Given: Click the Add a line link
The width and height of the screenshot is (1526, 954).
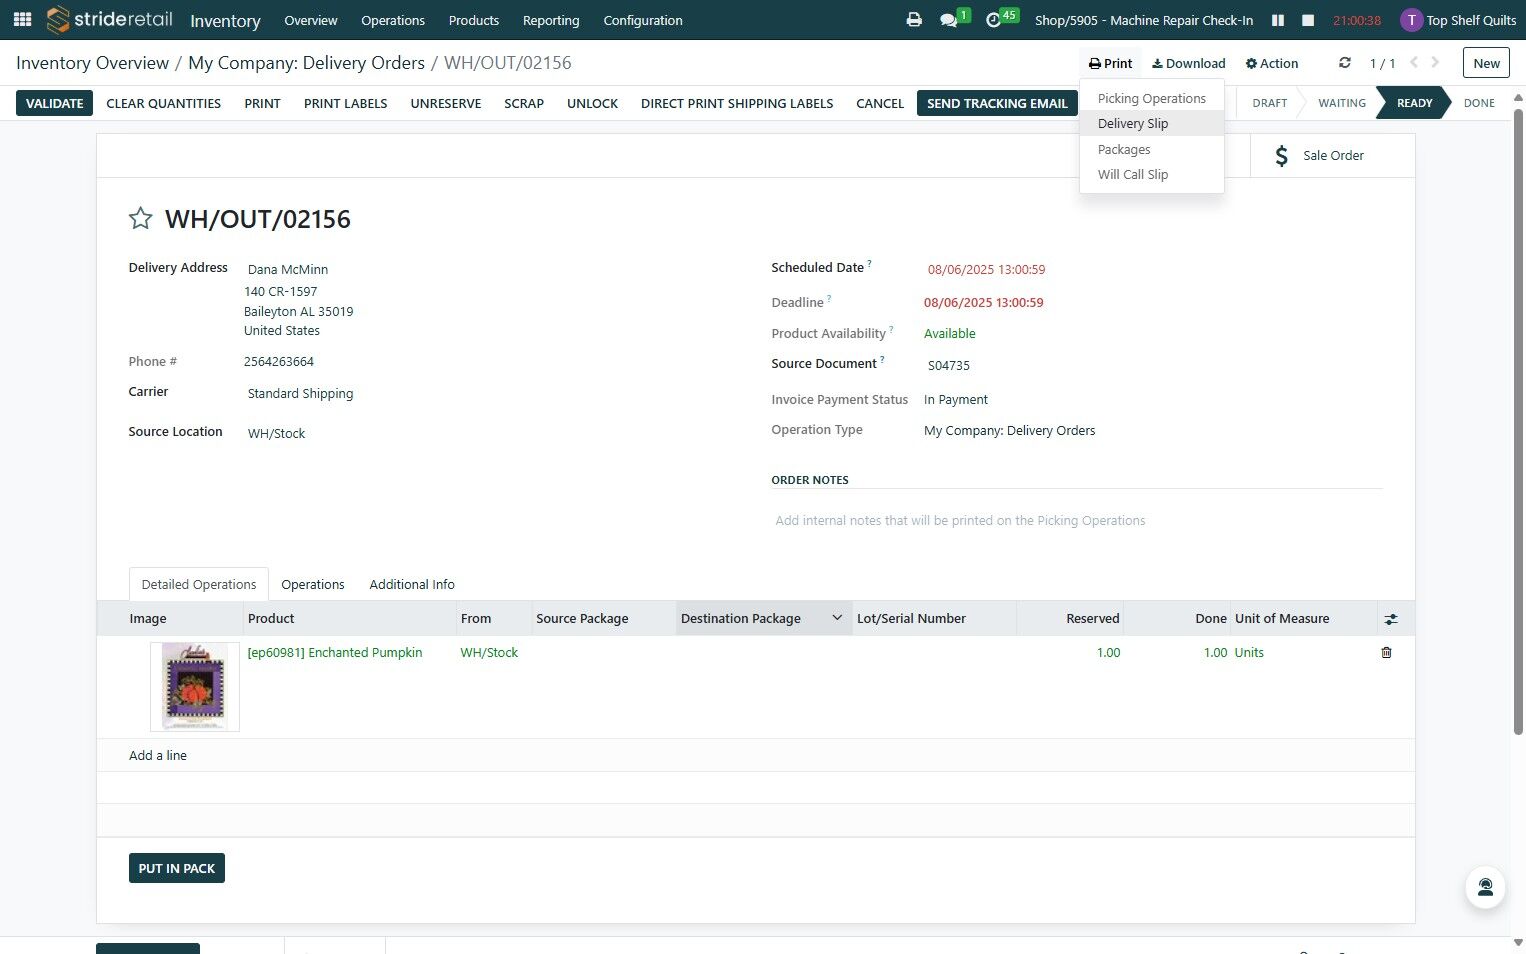Looking at the screenshot, I should tap(158, 756).
